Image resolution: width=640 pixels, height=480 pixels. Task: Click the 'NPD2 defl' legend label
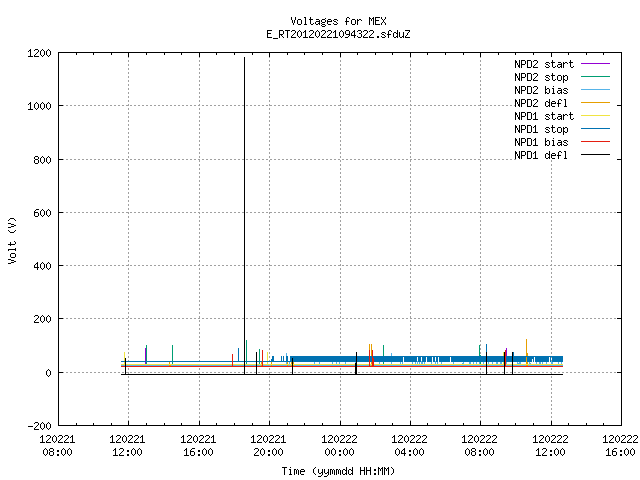click(541, 103)
